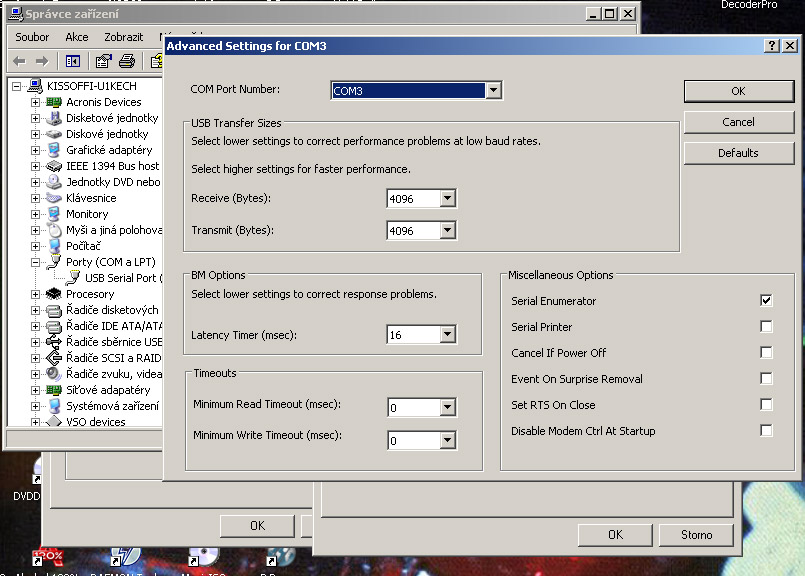Select the USB Serial Port device icon
This screenshot has height=576, width=805.
[x=72, y=278]
